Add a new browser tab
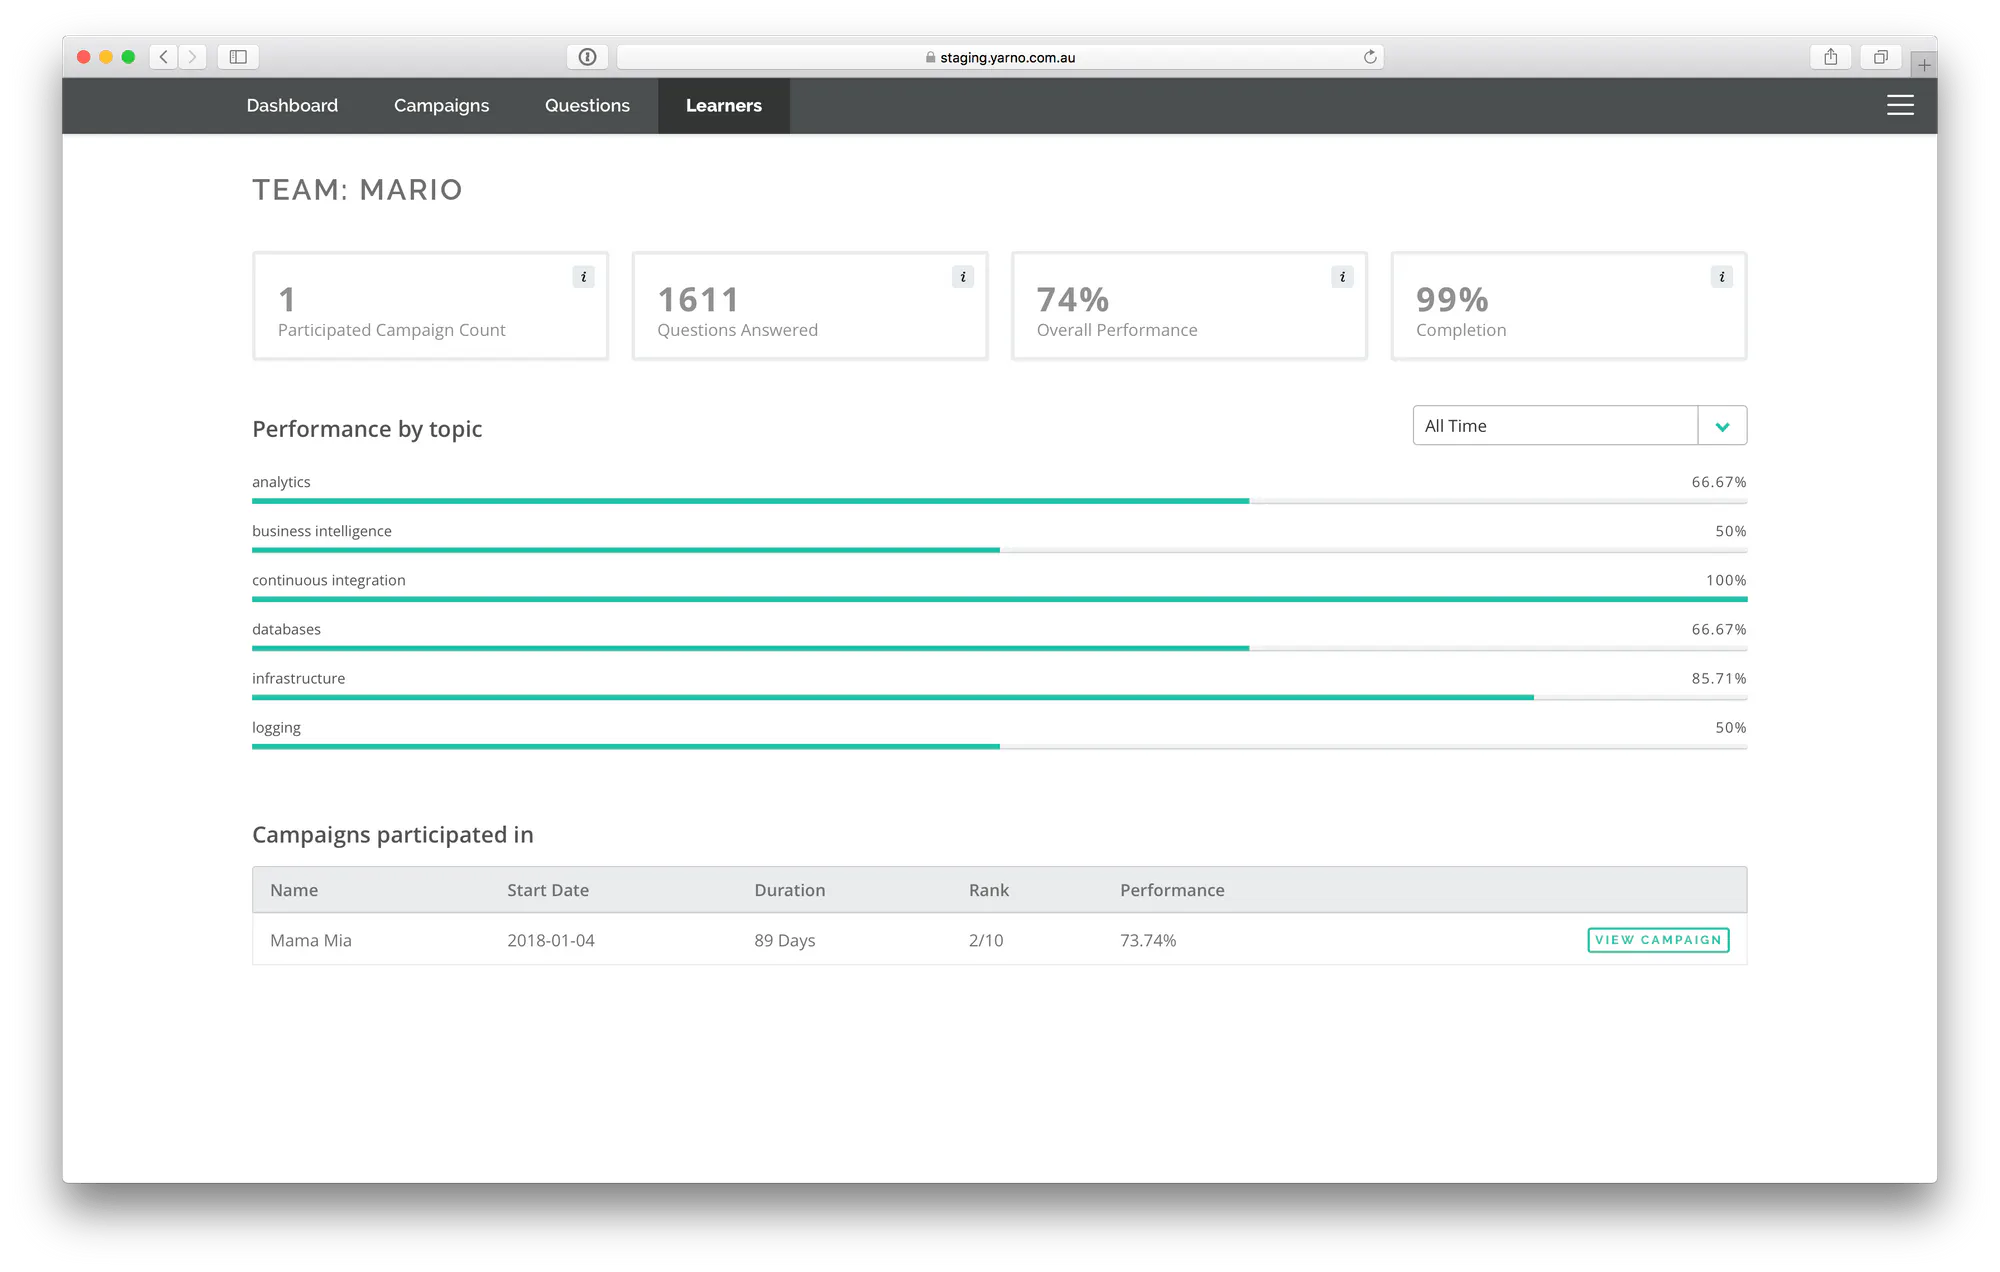The image size is (2000, 1272). (1924, 65)
